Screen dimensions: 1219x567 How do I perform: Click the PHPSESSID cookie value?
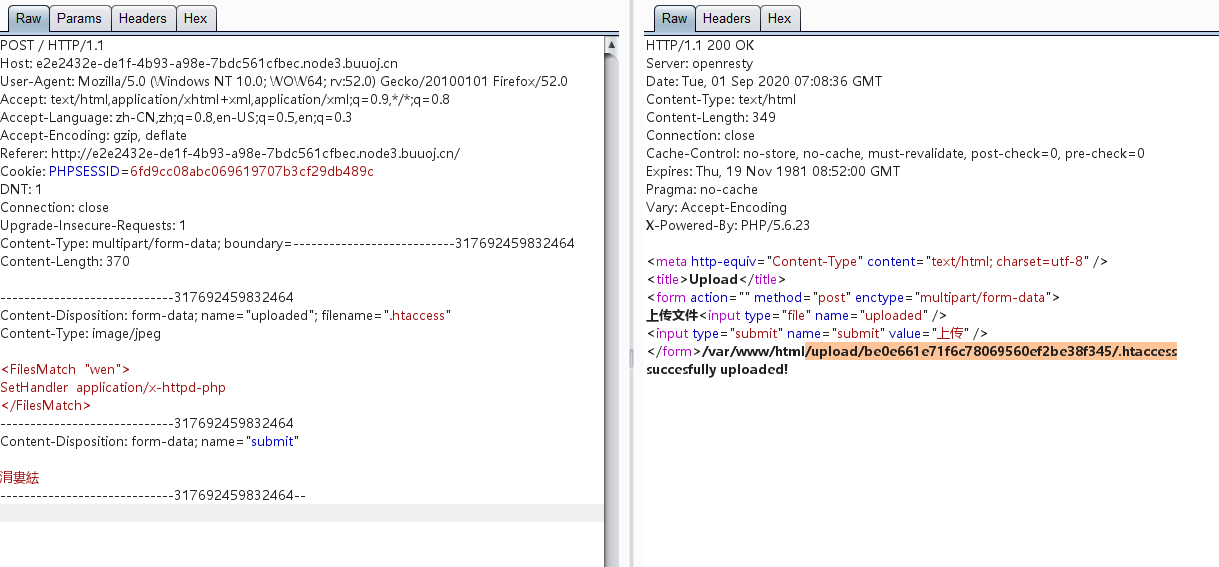252,171
